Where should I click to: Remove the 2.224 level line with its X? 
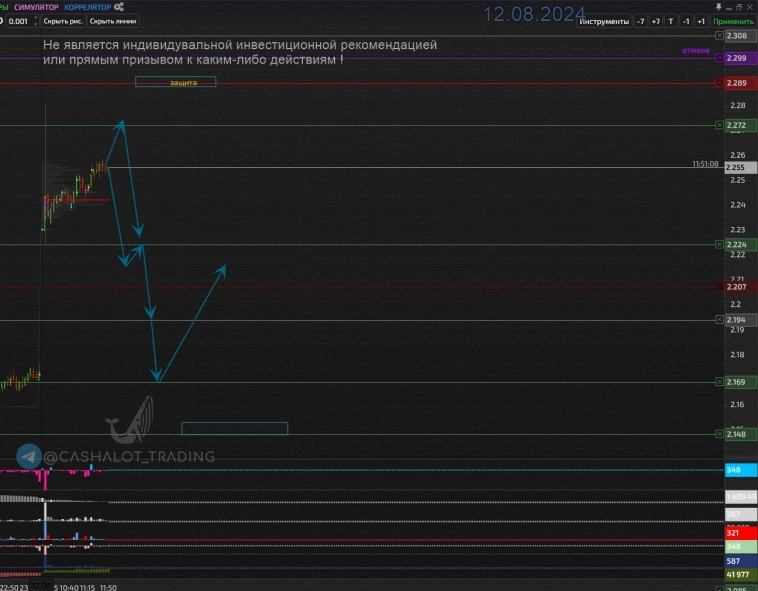click(719, 245)
